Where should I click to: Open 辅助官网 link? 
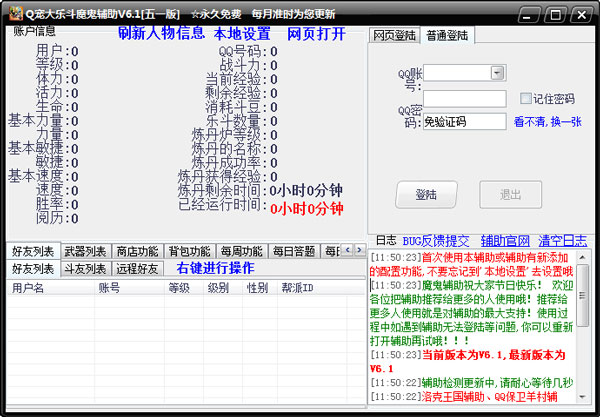[x=505, y=241]
